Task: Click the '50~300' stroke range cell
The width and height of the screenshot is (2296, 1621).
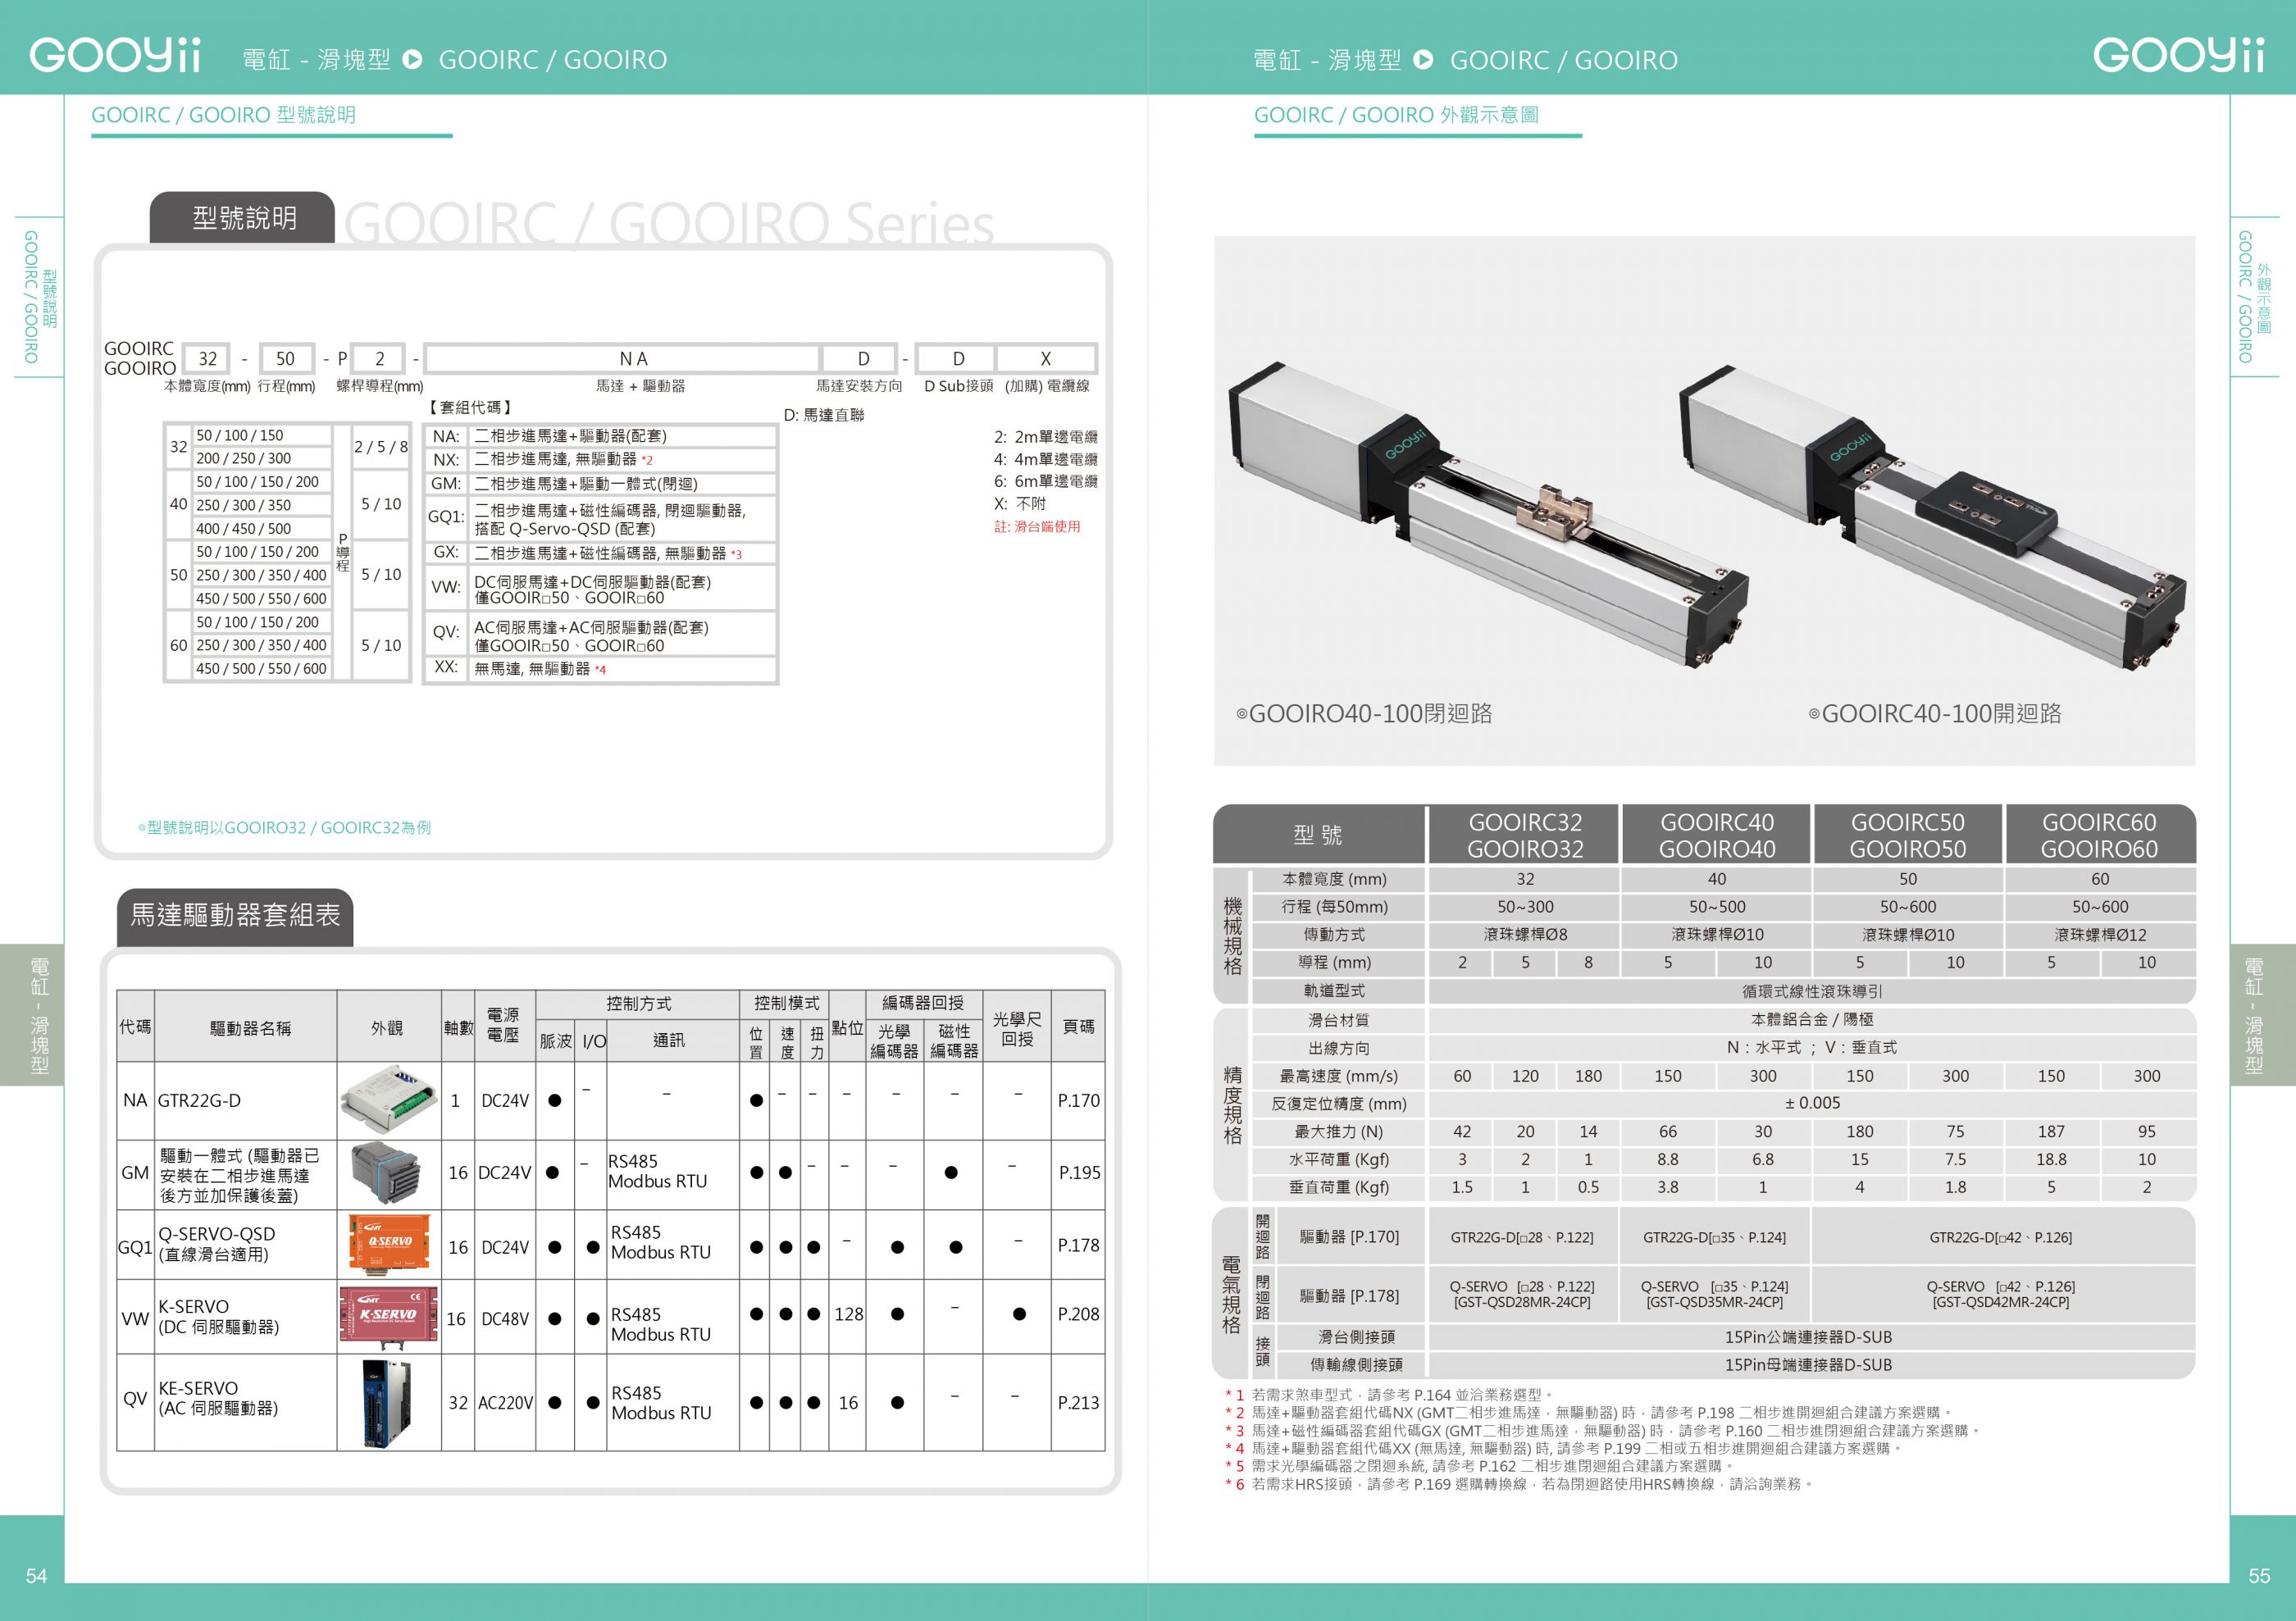Action: tap(1525, 907)
